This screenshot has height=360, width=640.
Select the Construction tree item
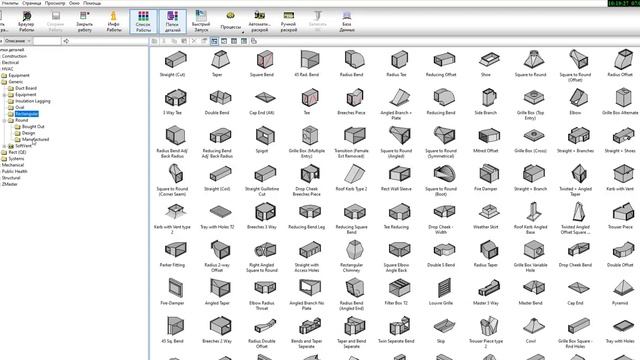click(x=14, y=56)
